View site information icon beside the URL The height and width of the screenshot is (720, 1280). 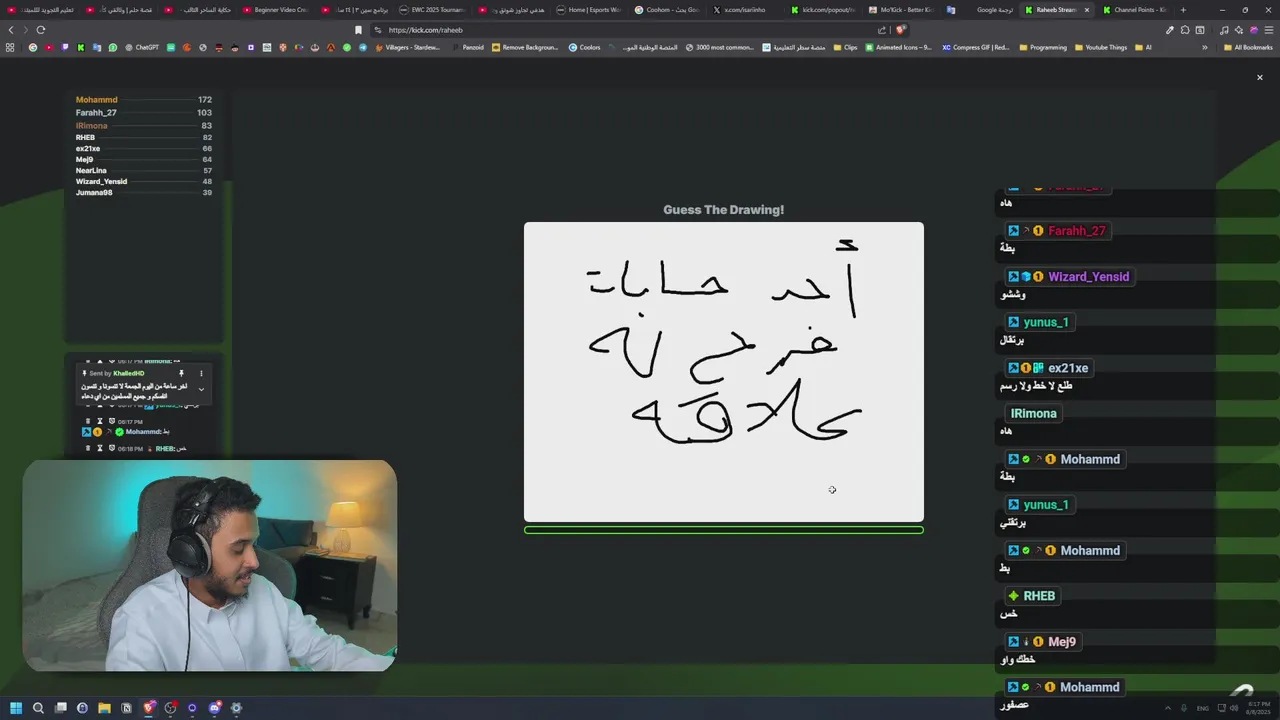[378, 30]
